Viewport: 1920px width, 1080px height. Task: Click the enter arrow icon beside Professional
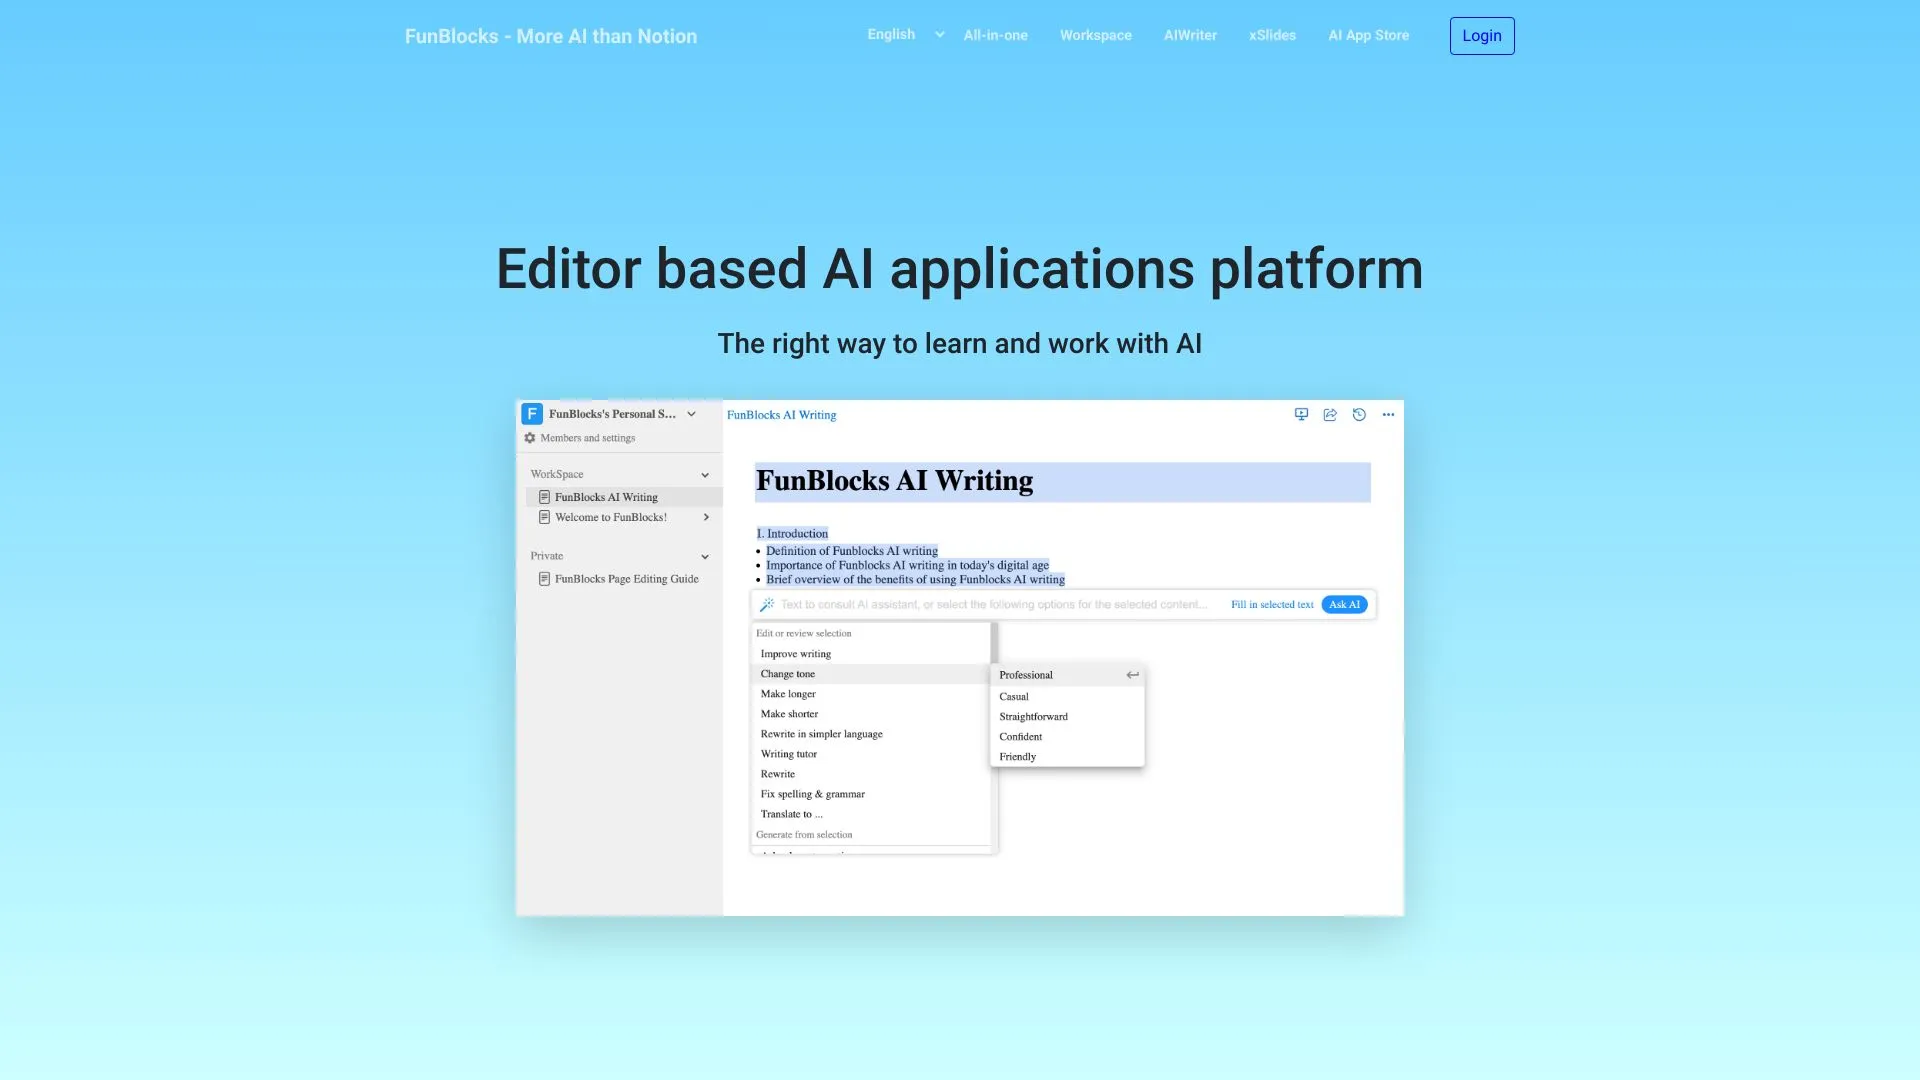(1132, 675)
